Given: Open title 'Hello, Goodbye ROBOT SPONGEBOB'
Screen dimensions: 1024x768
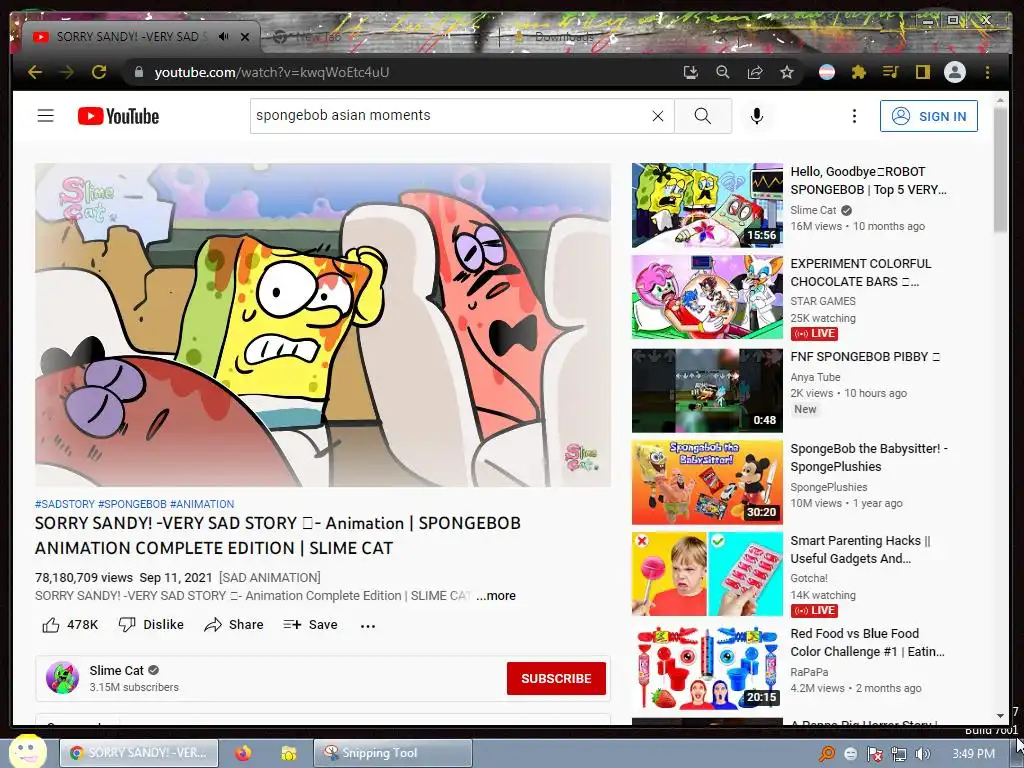Looking at the screenshot, I should point(868,181).
